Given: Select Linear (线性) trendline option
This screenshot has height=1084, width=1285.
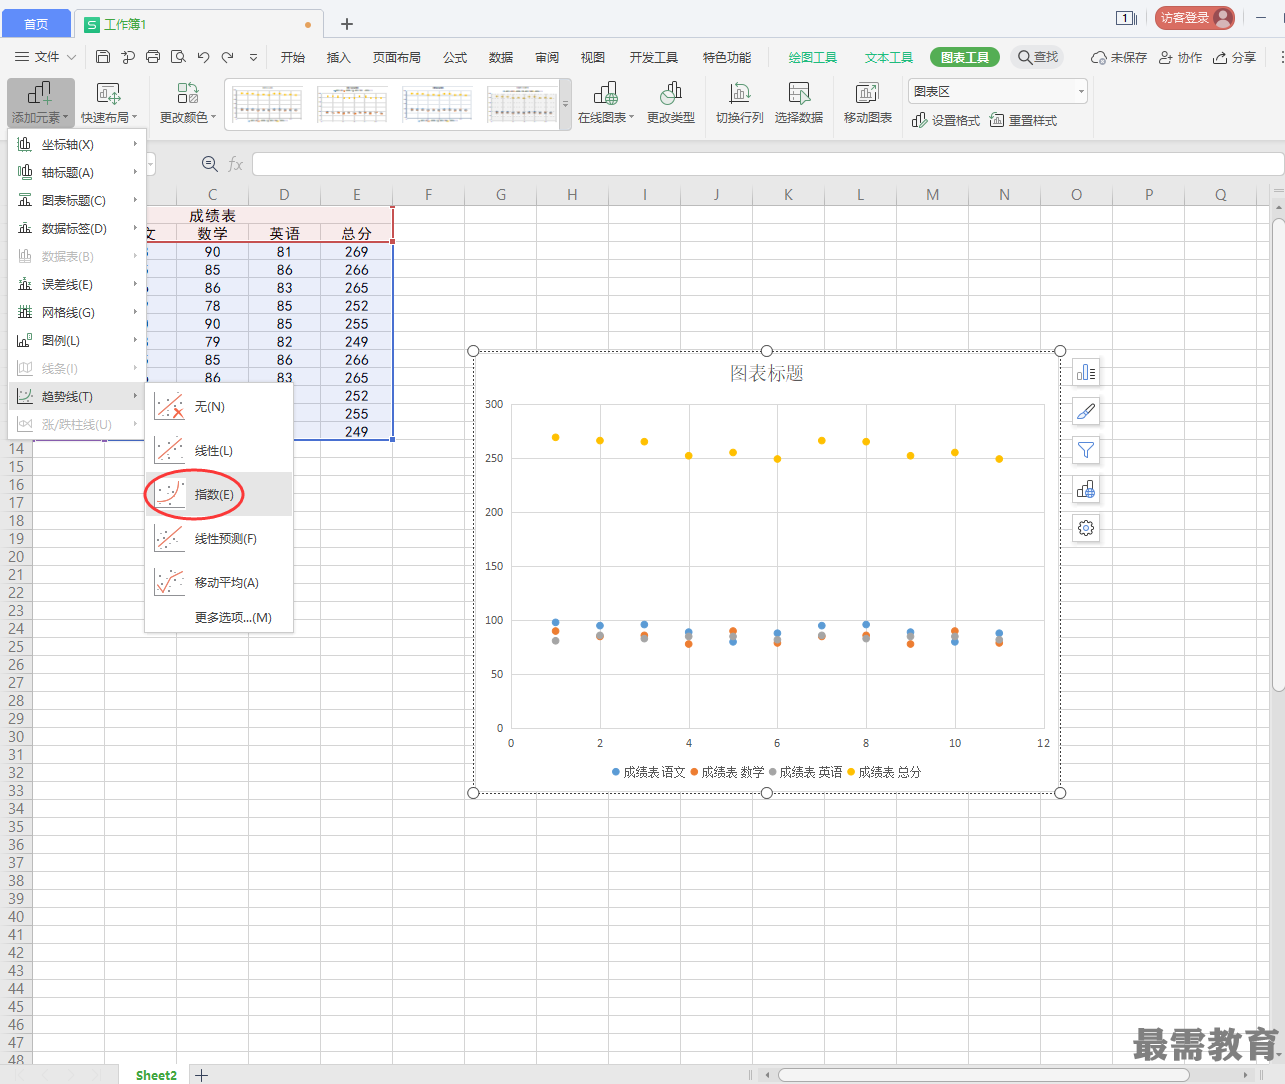Looking at the screenshot, I should tap(219, 450).
